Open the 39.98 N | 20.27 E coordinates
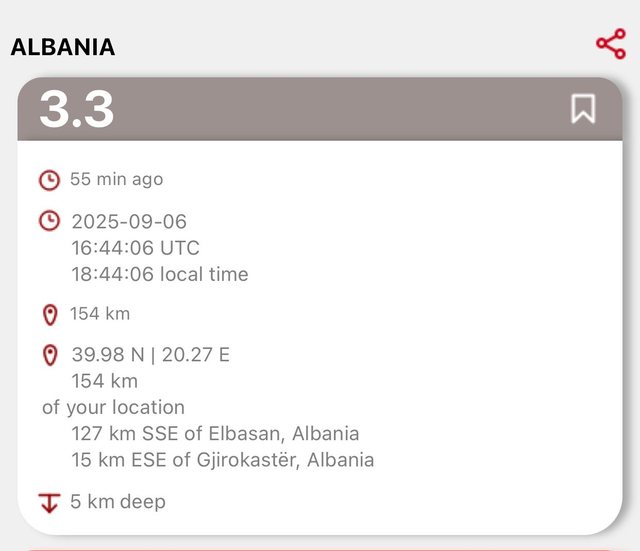The height and width of the screenshot is (551, 640). click(x=151, y=354)
